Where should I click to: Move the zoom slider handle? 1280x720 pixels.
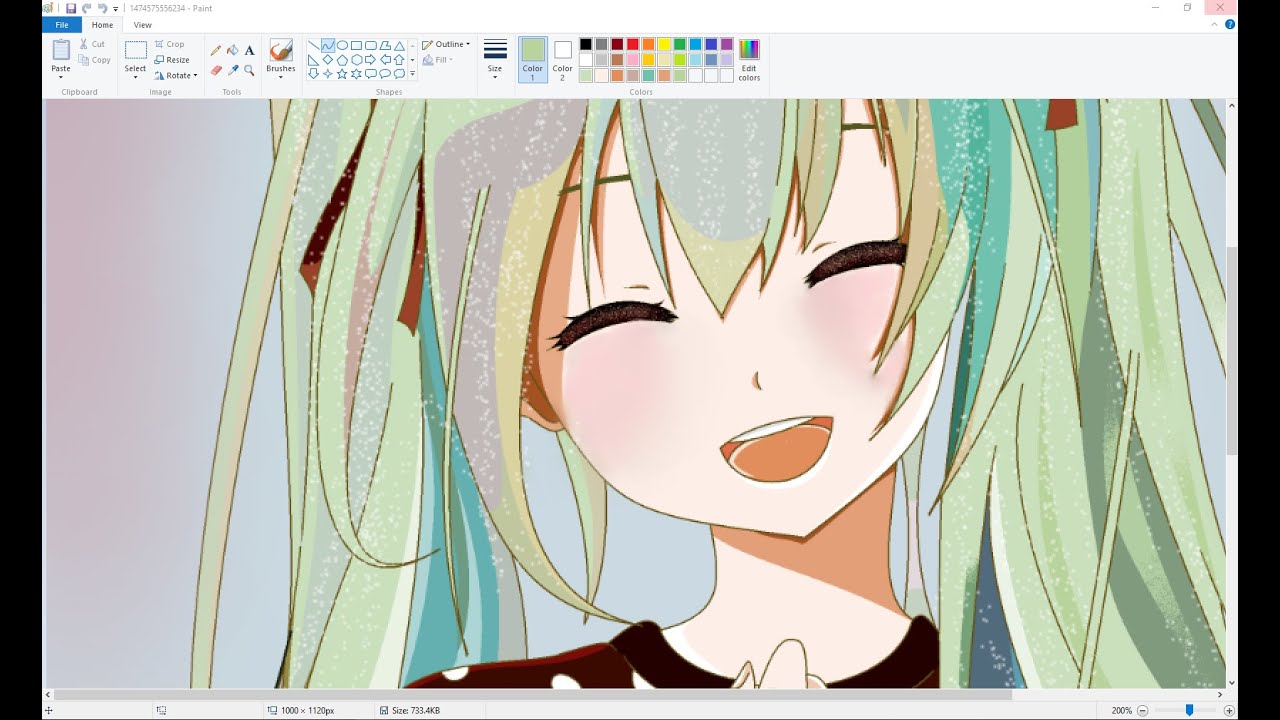[x=1189, y=710]
